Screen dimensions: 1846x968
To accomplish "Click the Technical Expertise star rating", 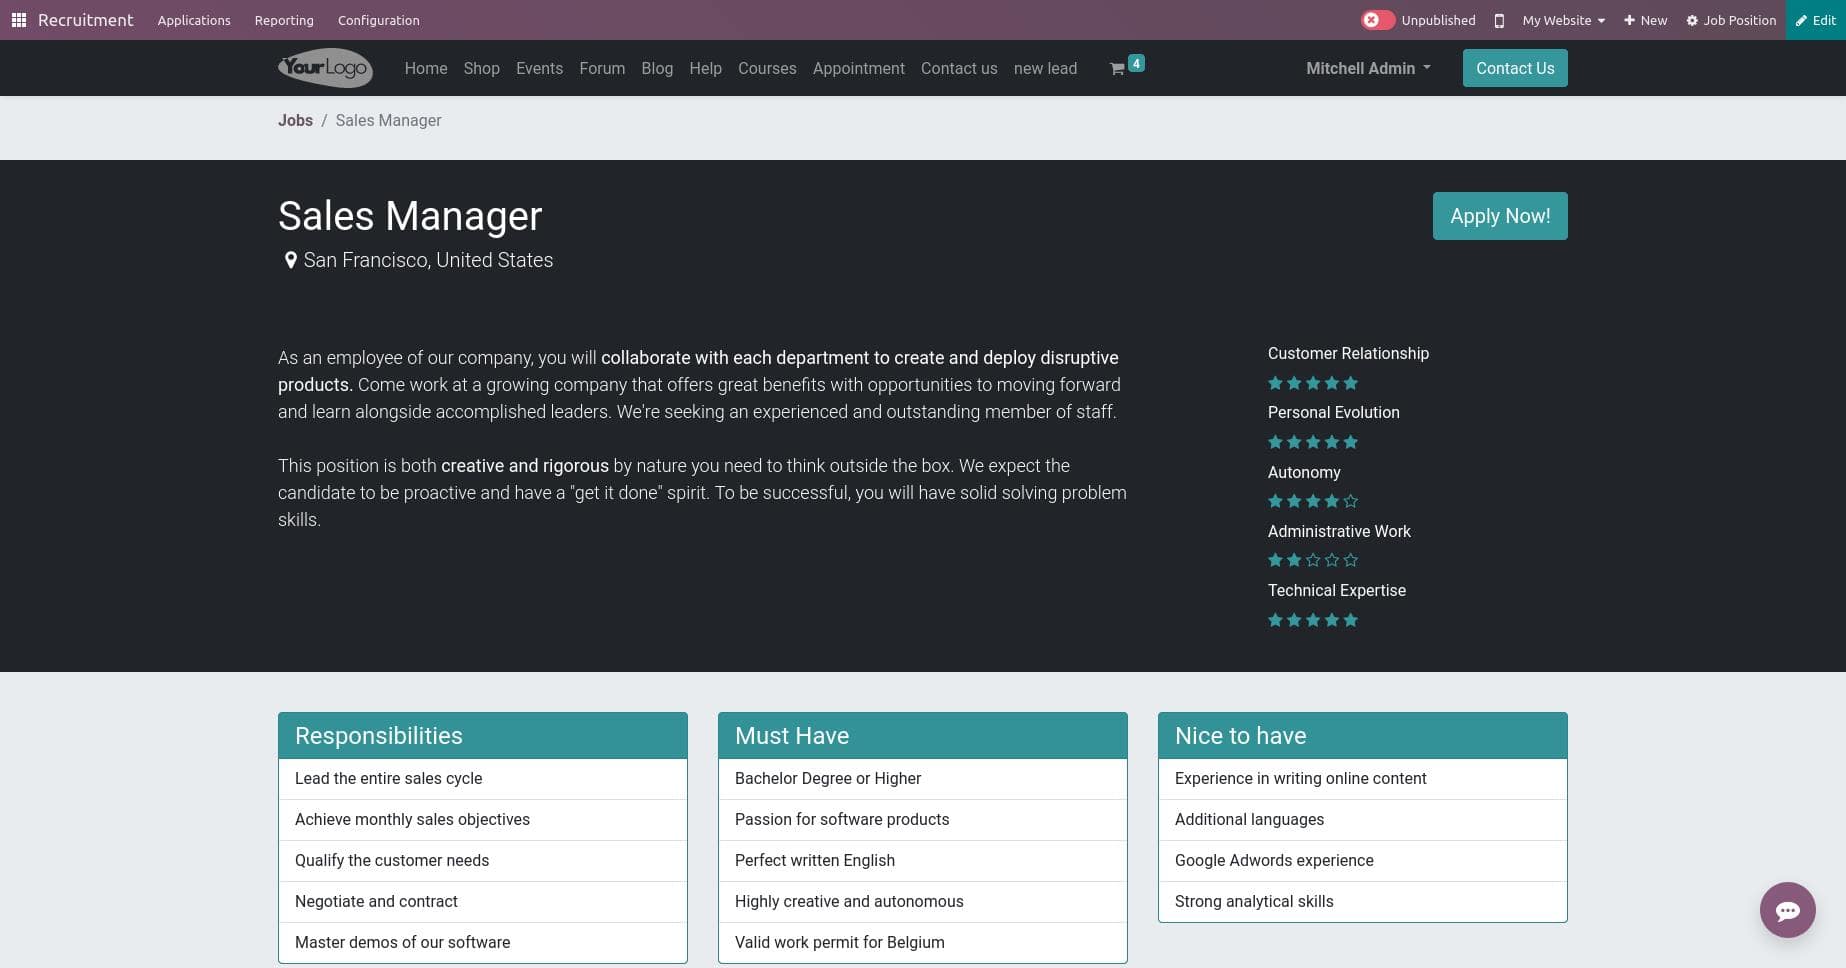I will [x=1312, y=620].
